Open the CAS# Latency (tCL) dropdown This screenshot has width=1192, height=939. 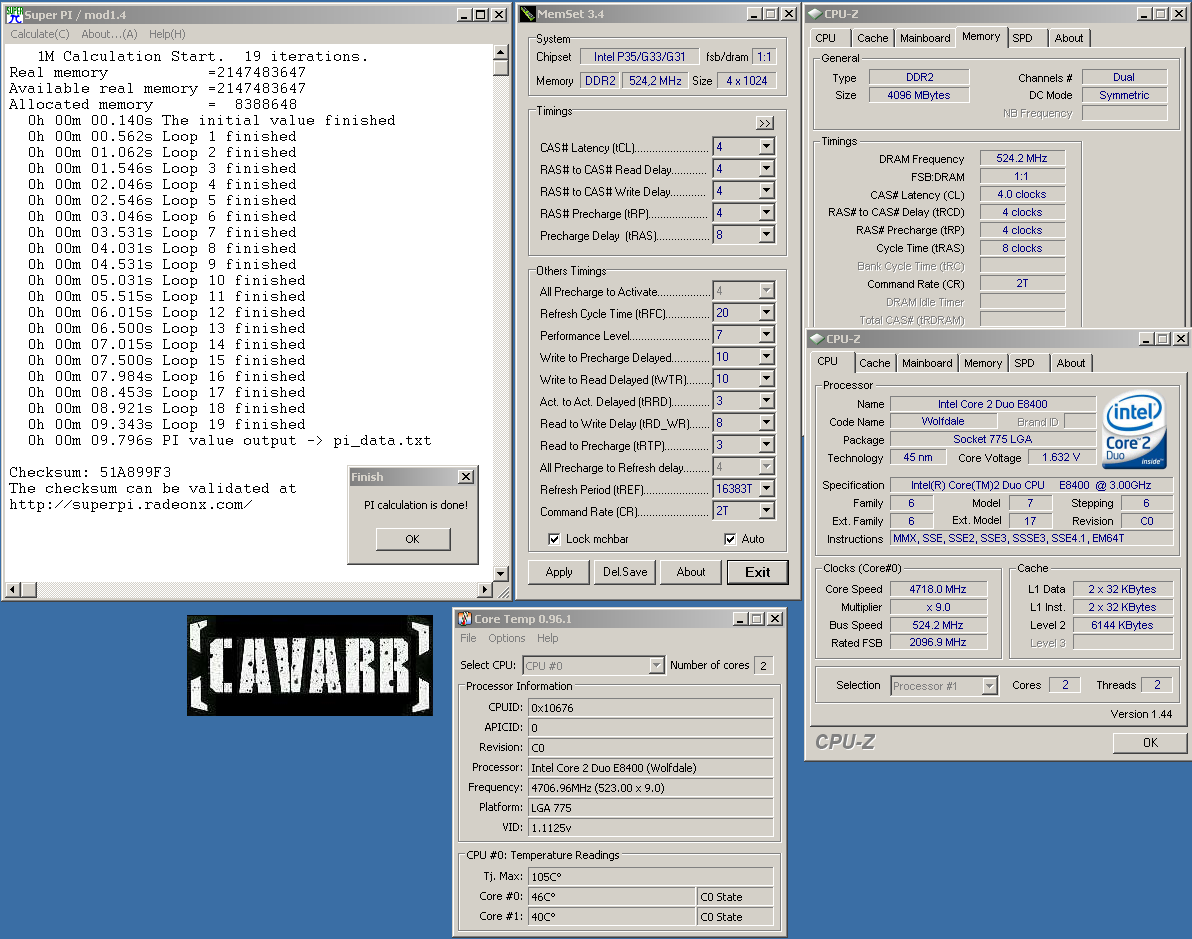tap(766, 147)
